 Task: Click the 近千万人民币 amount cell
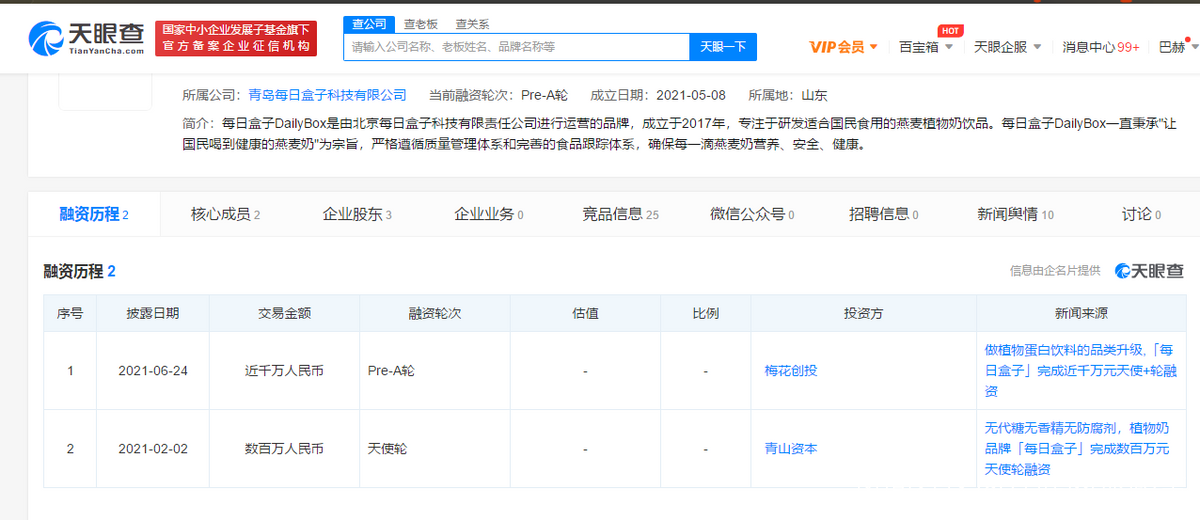pyautogui.click(x=284, y=371)
